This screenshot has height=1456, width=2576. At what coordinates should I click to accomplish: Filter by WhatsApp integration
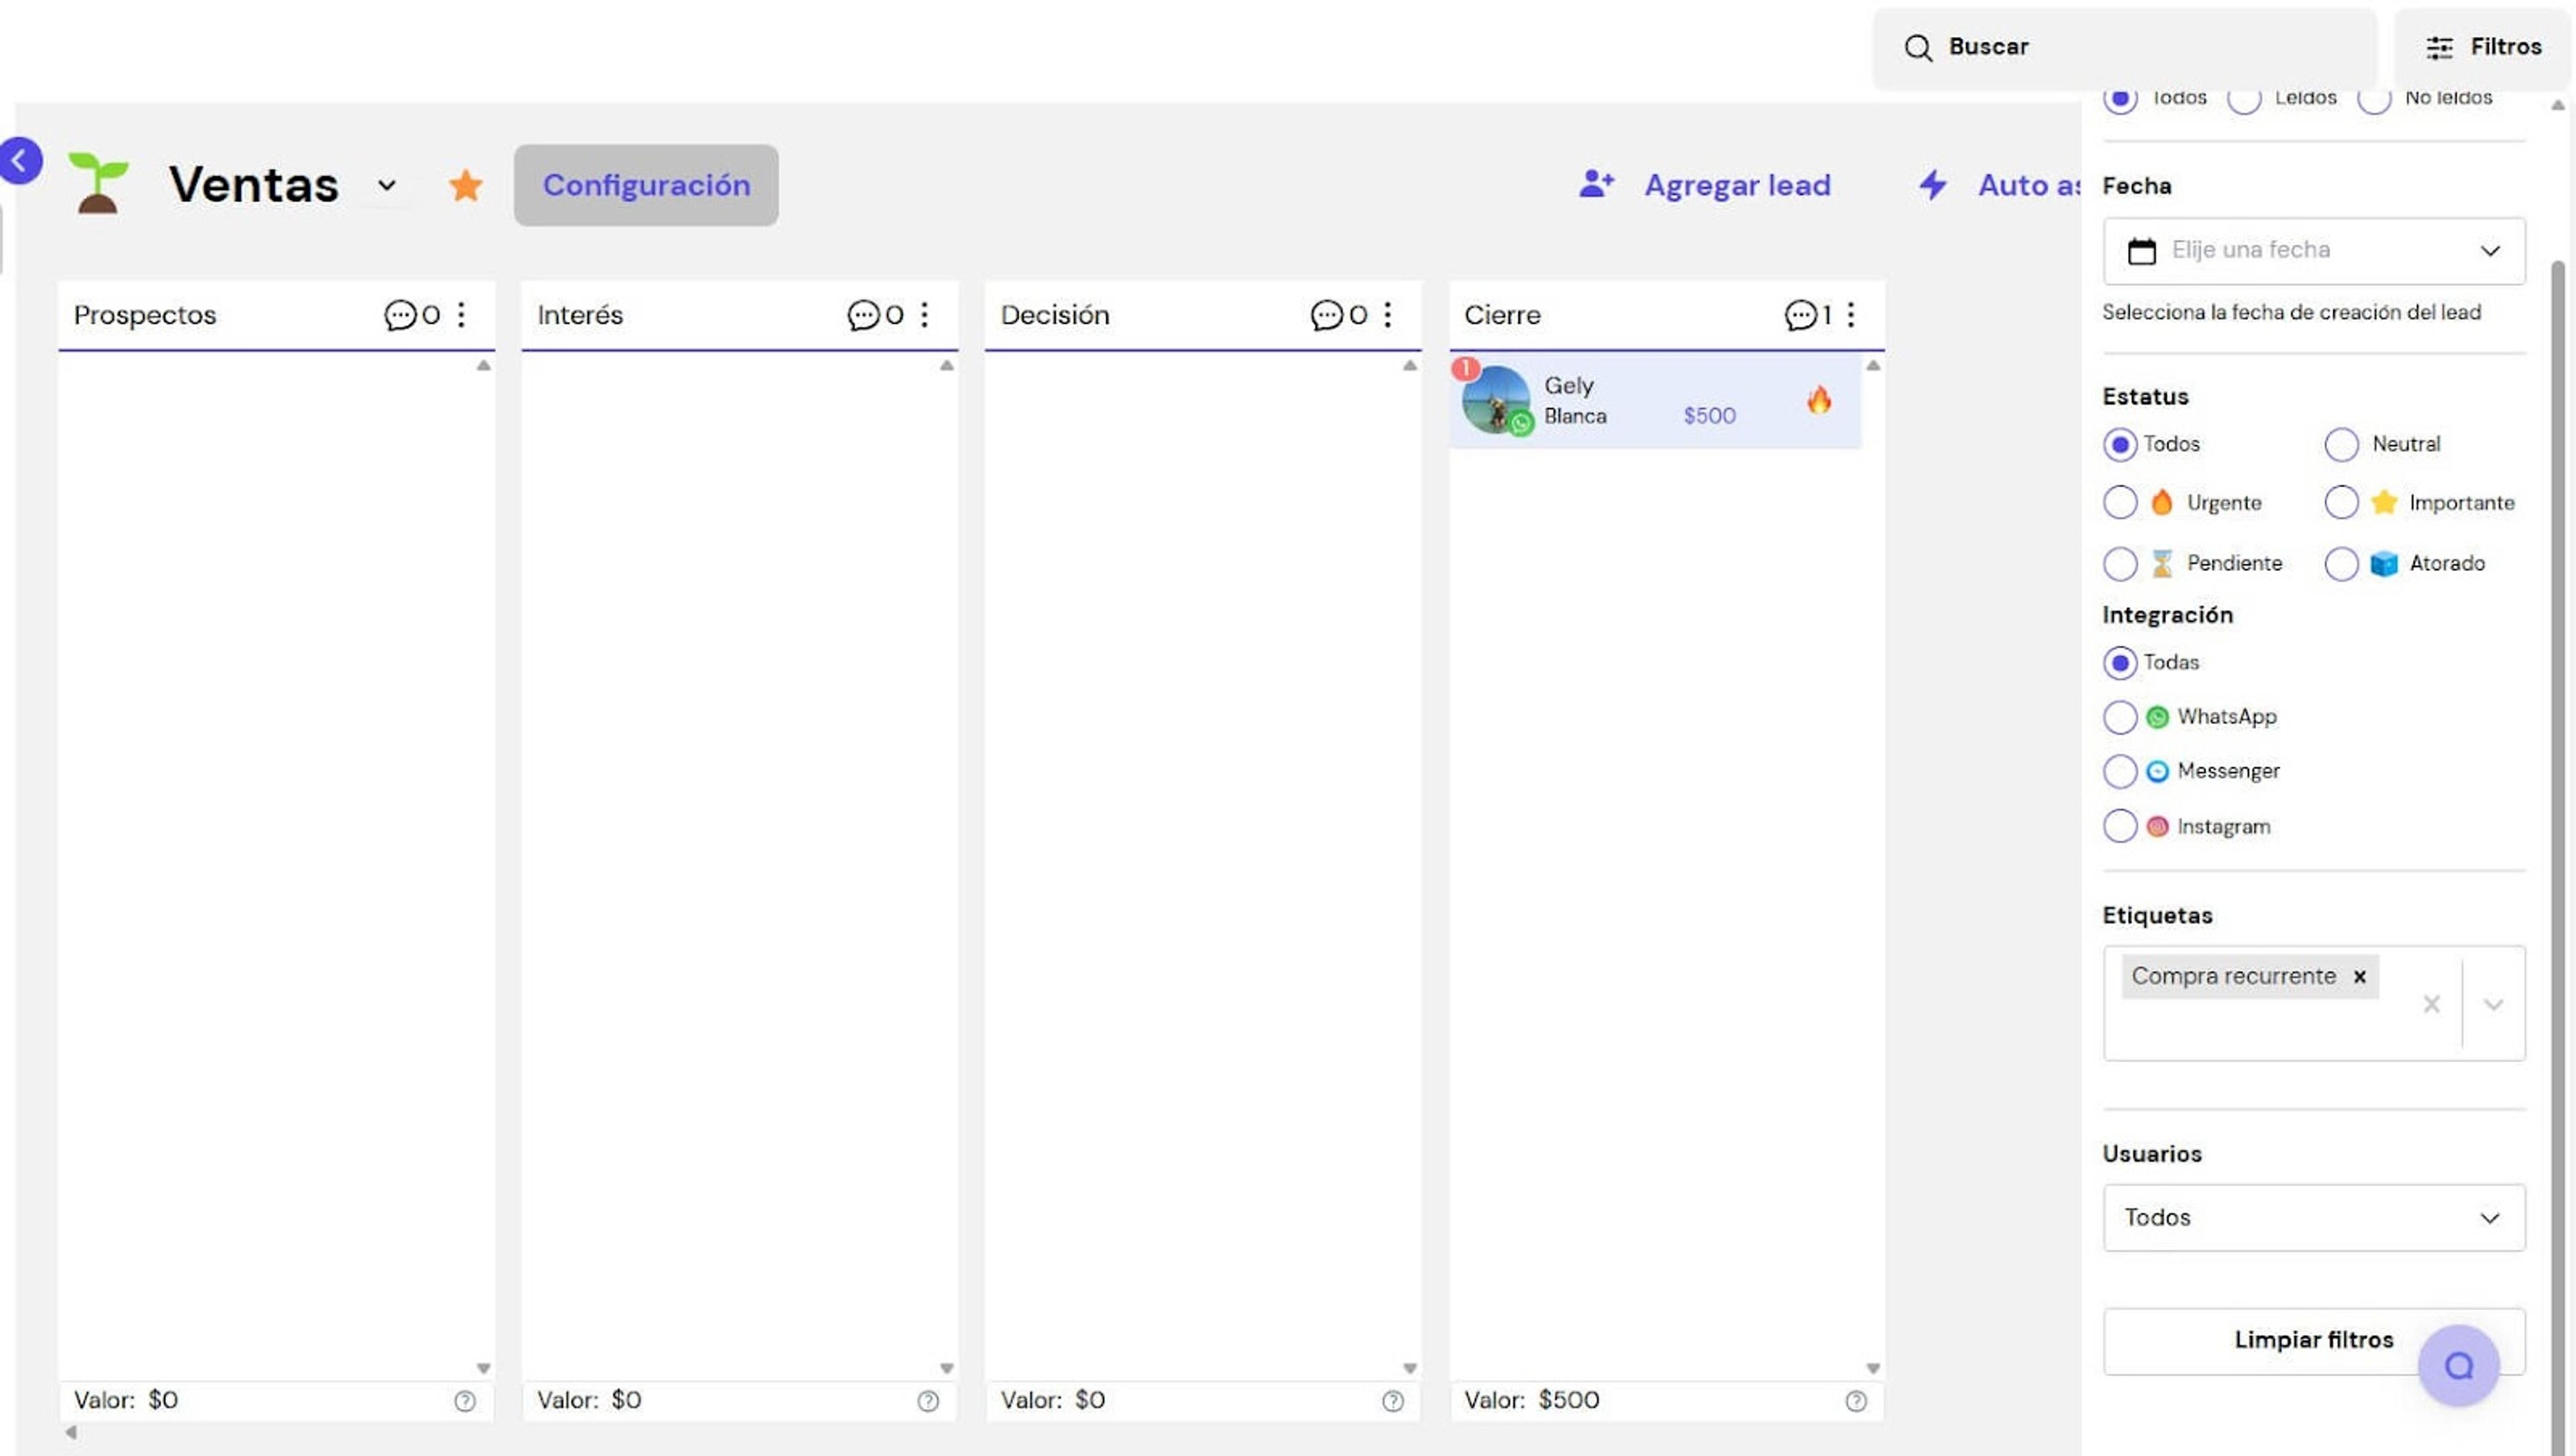click(2120, 717)
